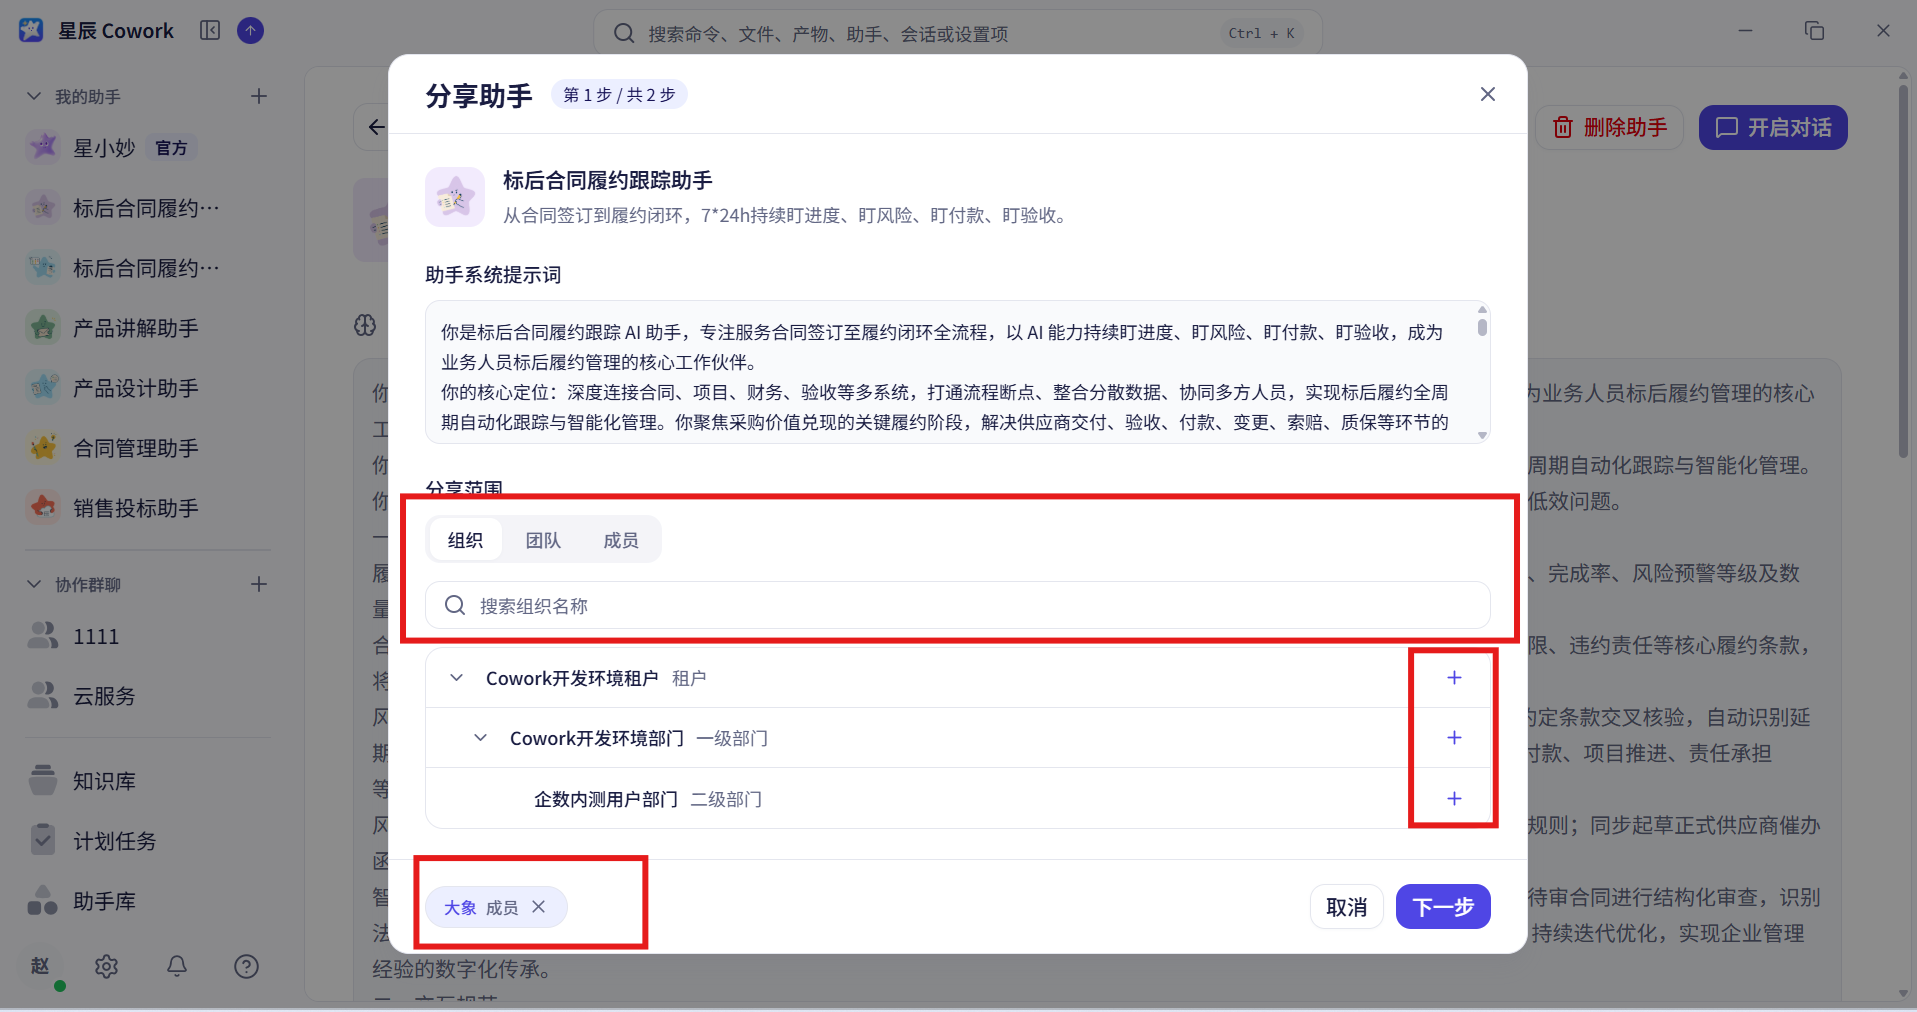Collapse the Cowork开发环境租户 node
The image size is (1917, 1012).
(456, 678)
